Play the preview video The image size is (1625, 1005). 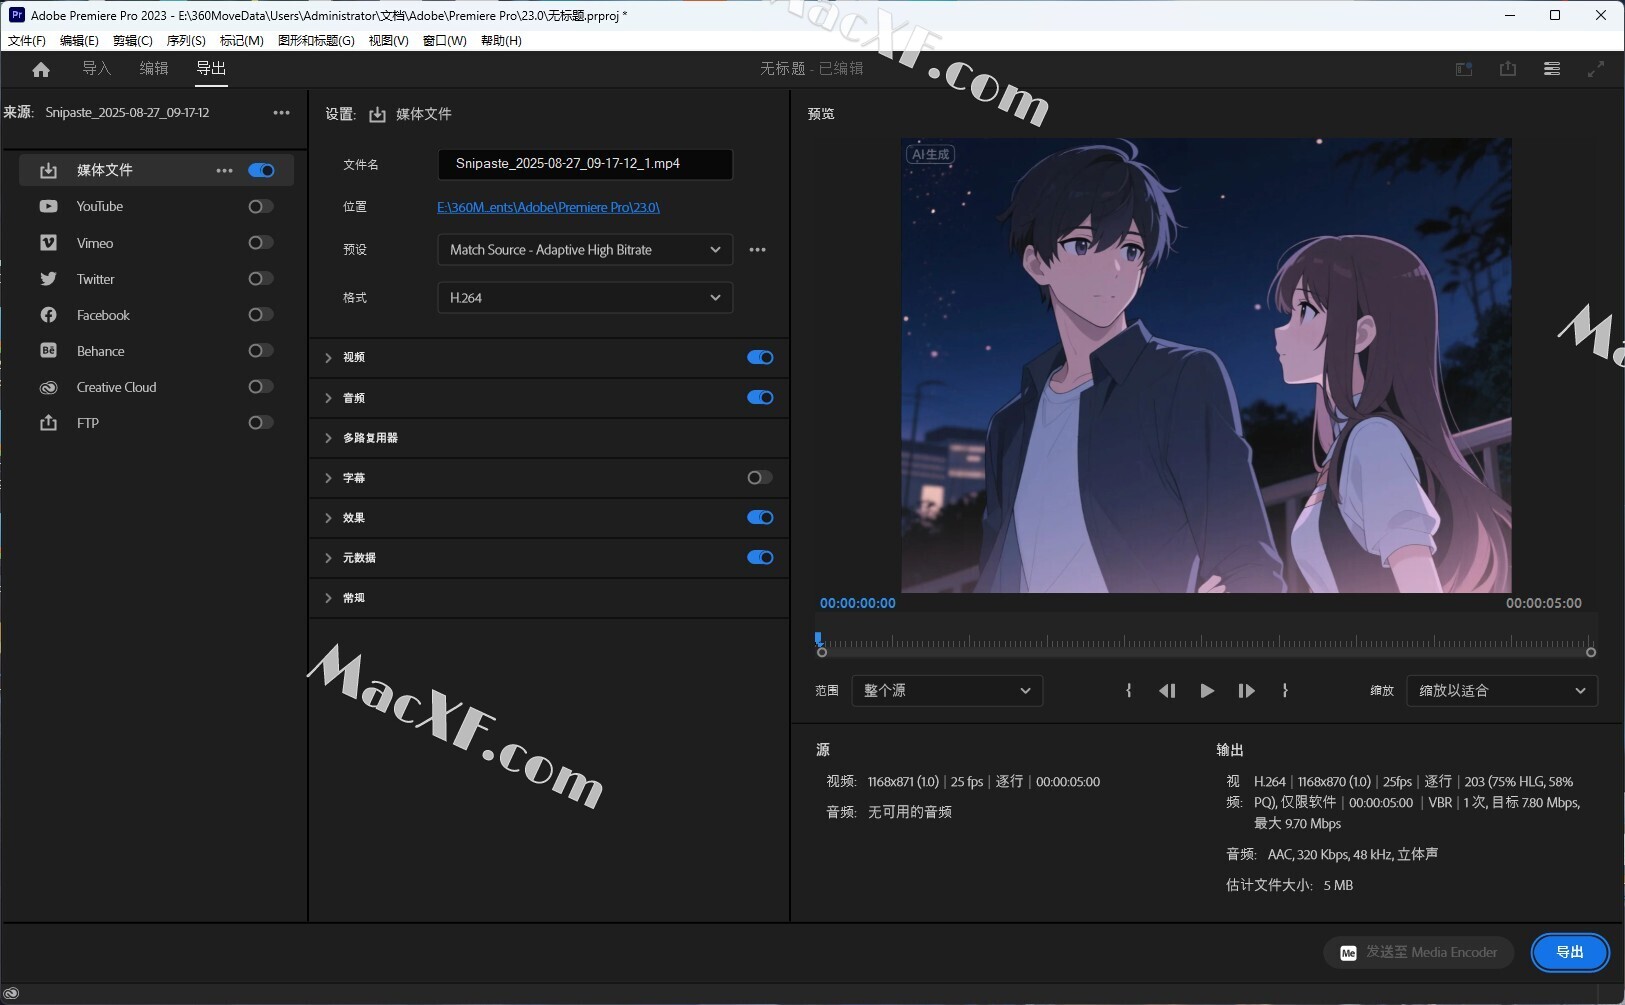pyautogui.click(x=1207, y=691)
